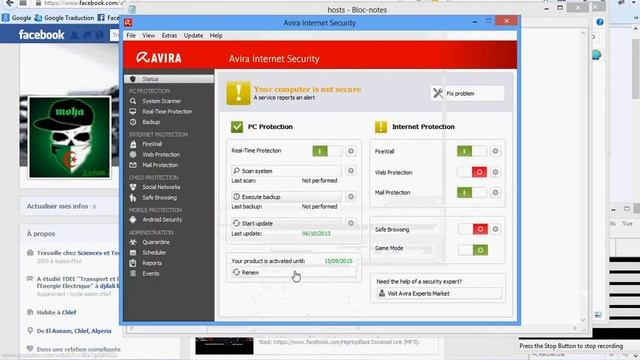Click Actualiser mes infos on Facebook
This screenshot has width=640, height=360.
[x=58, y=206]
